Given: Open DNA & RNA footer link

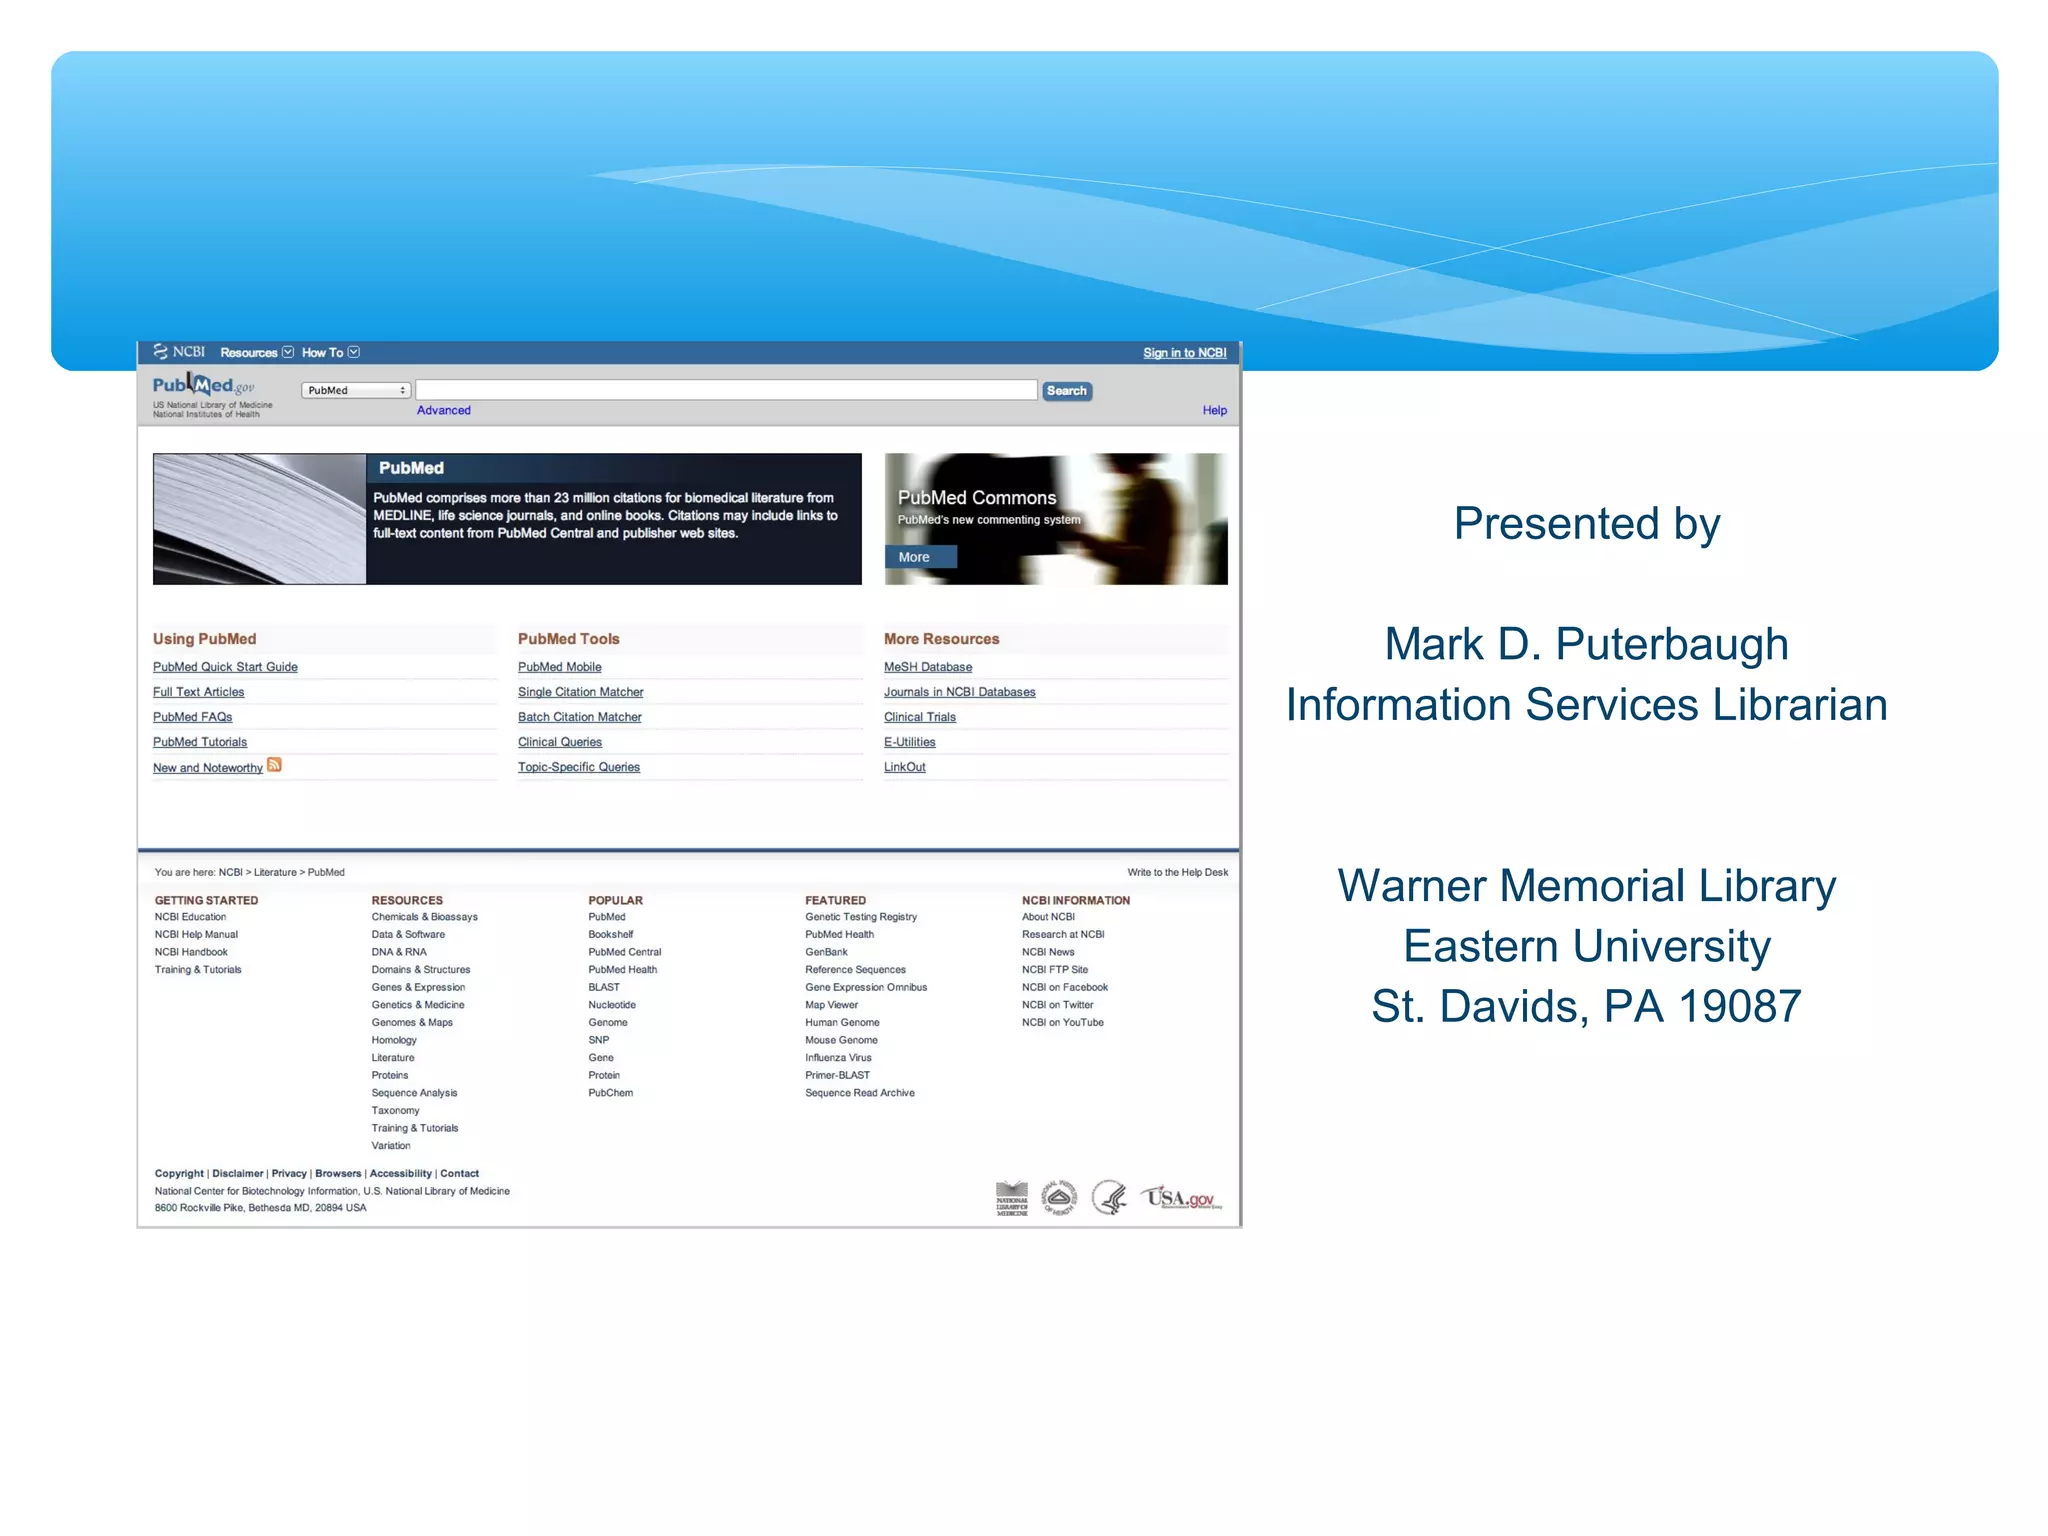Looking at the screenshot, I should [x=399, y=952].
